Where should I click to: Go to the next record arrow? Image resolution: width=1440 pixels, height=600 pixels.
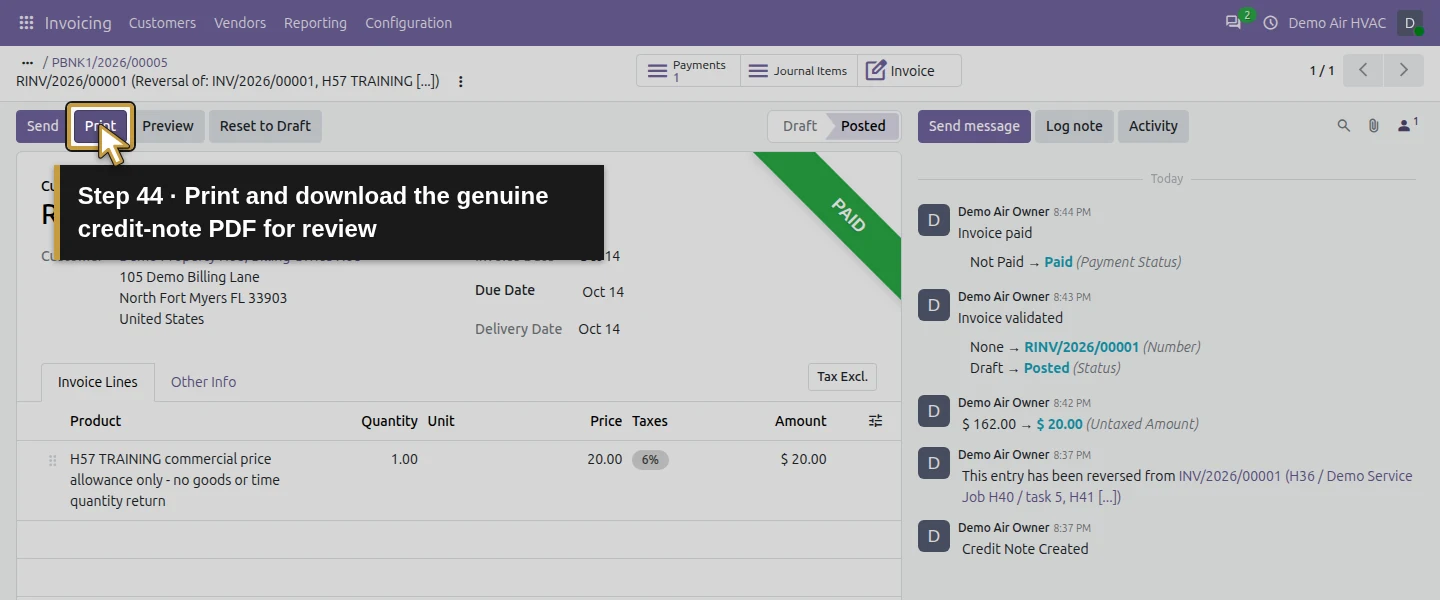(1403, 70)
